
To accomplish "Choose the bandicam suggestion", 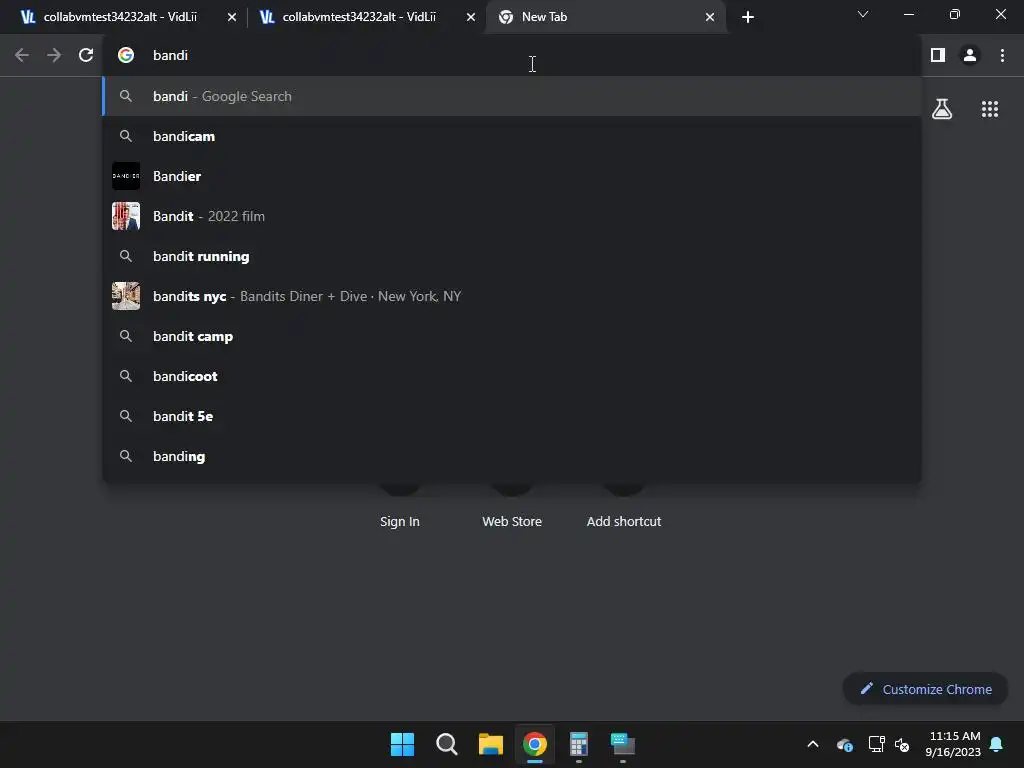I will point(512,136).
